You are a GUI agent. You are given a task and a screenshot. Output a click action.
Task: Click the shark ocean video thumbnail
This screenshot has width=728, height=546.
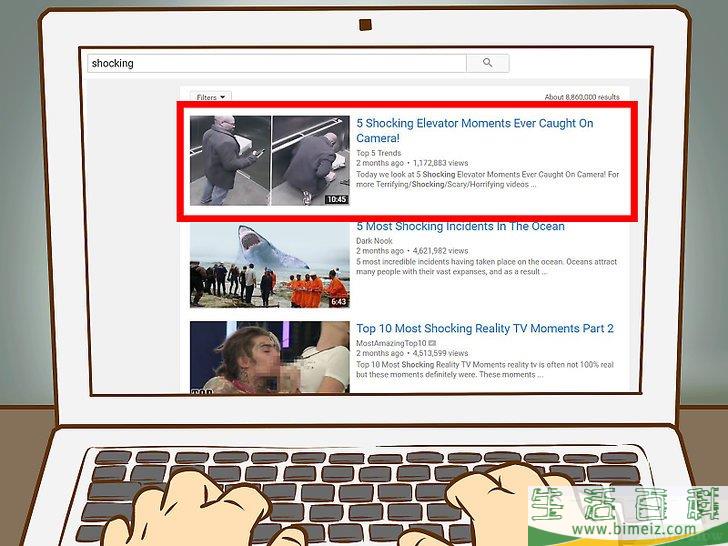[x=269, y=265]
